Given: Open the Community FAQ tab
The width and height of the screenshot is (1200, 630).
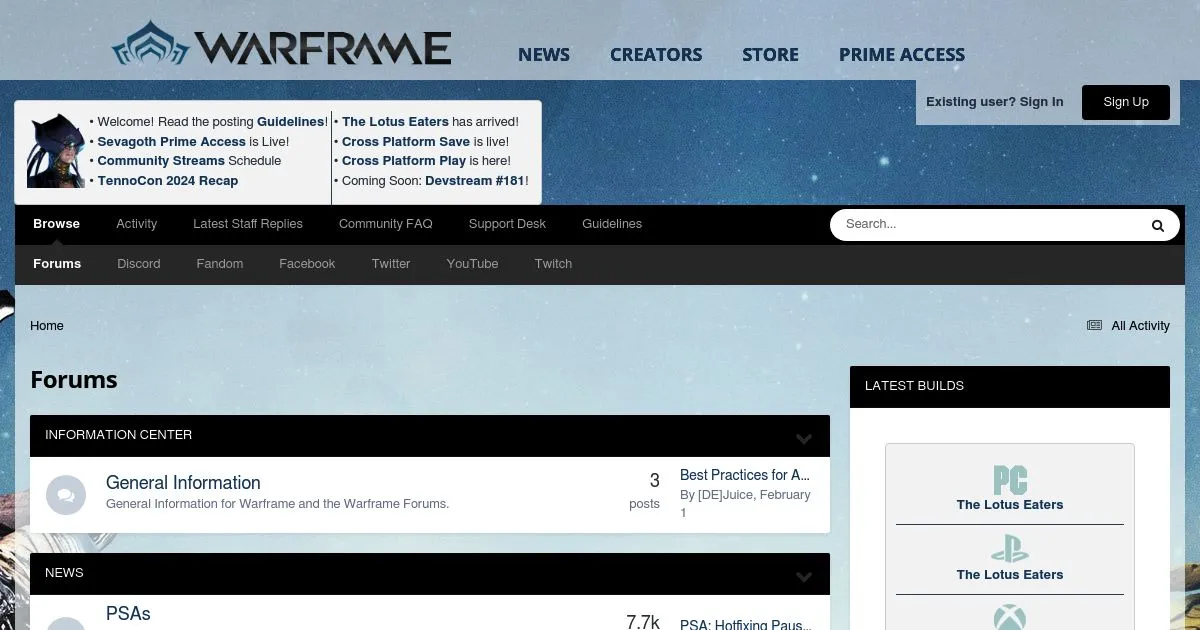Looking at the screenshot, I should [x=386, y=224].
